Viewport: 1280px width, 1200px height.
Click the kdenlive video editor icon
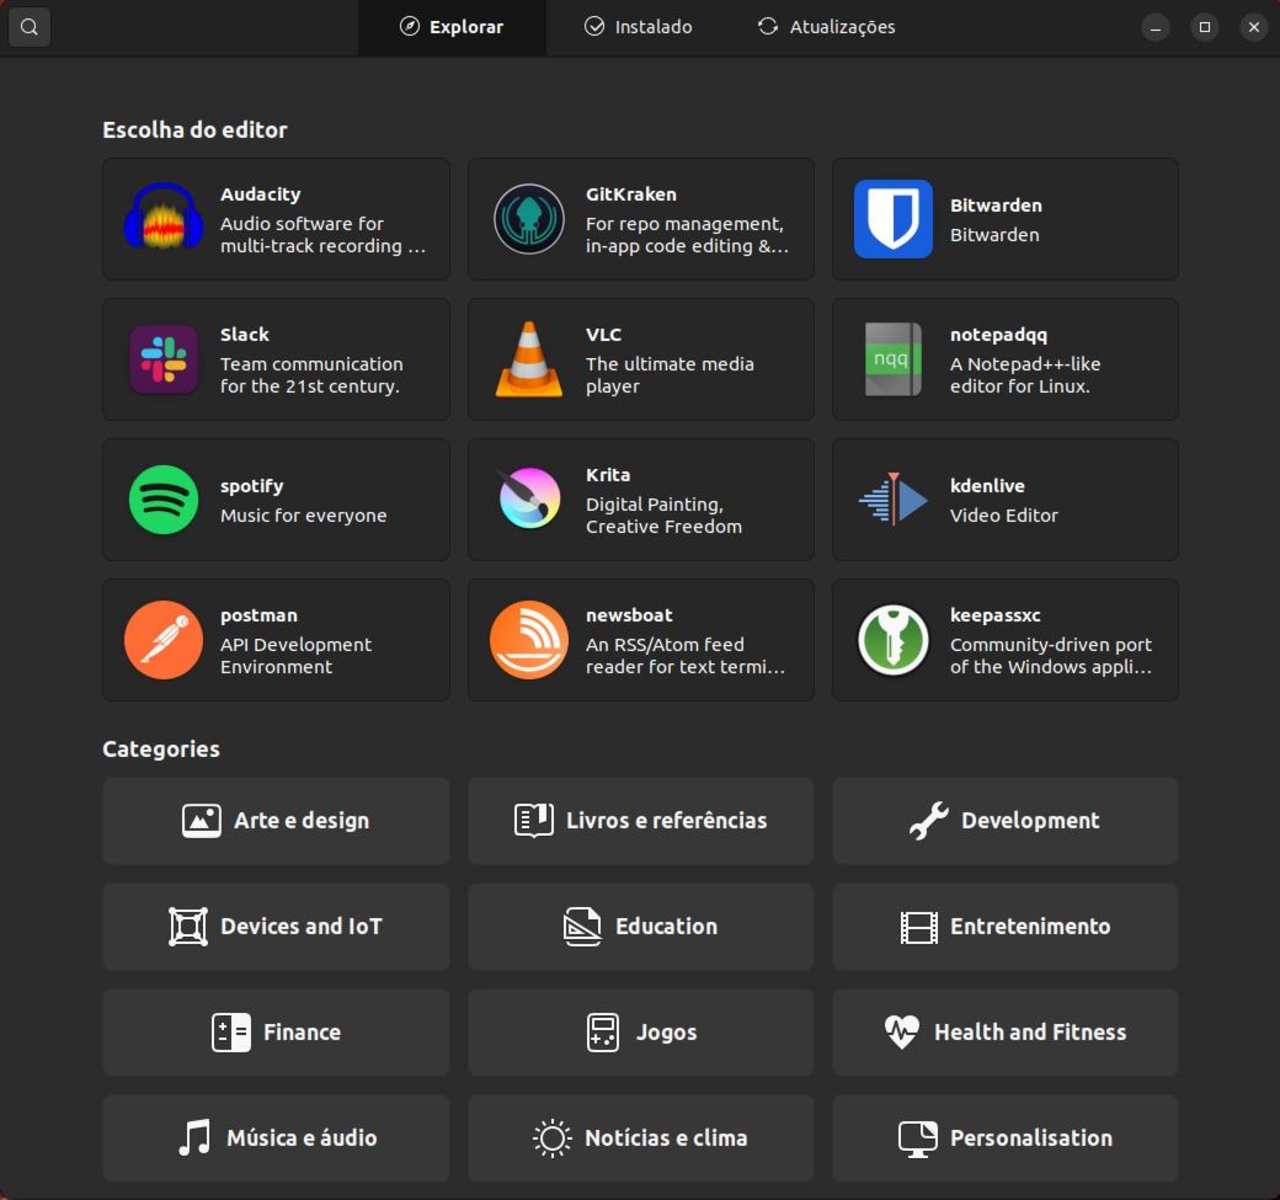(893, 499)
